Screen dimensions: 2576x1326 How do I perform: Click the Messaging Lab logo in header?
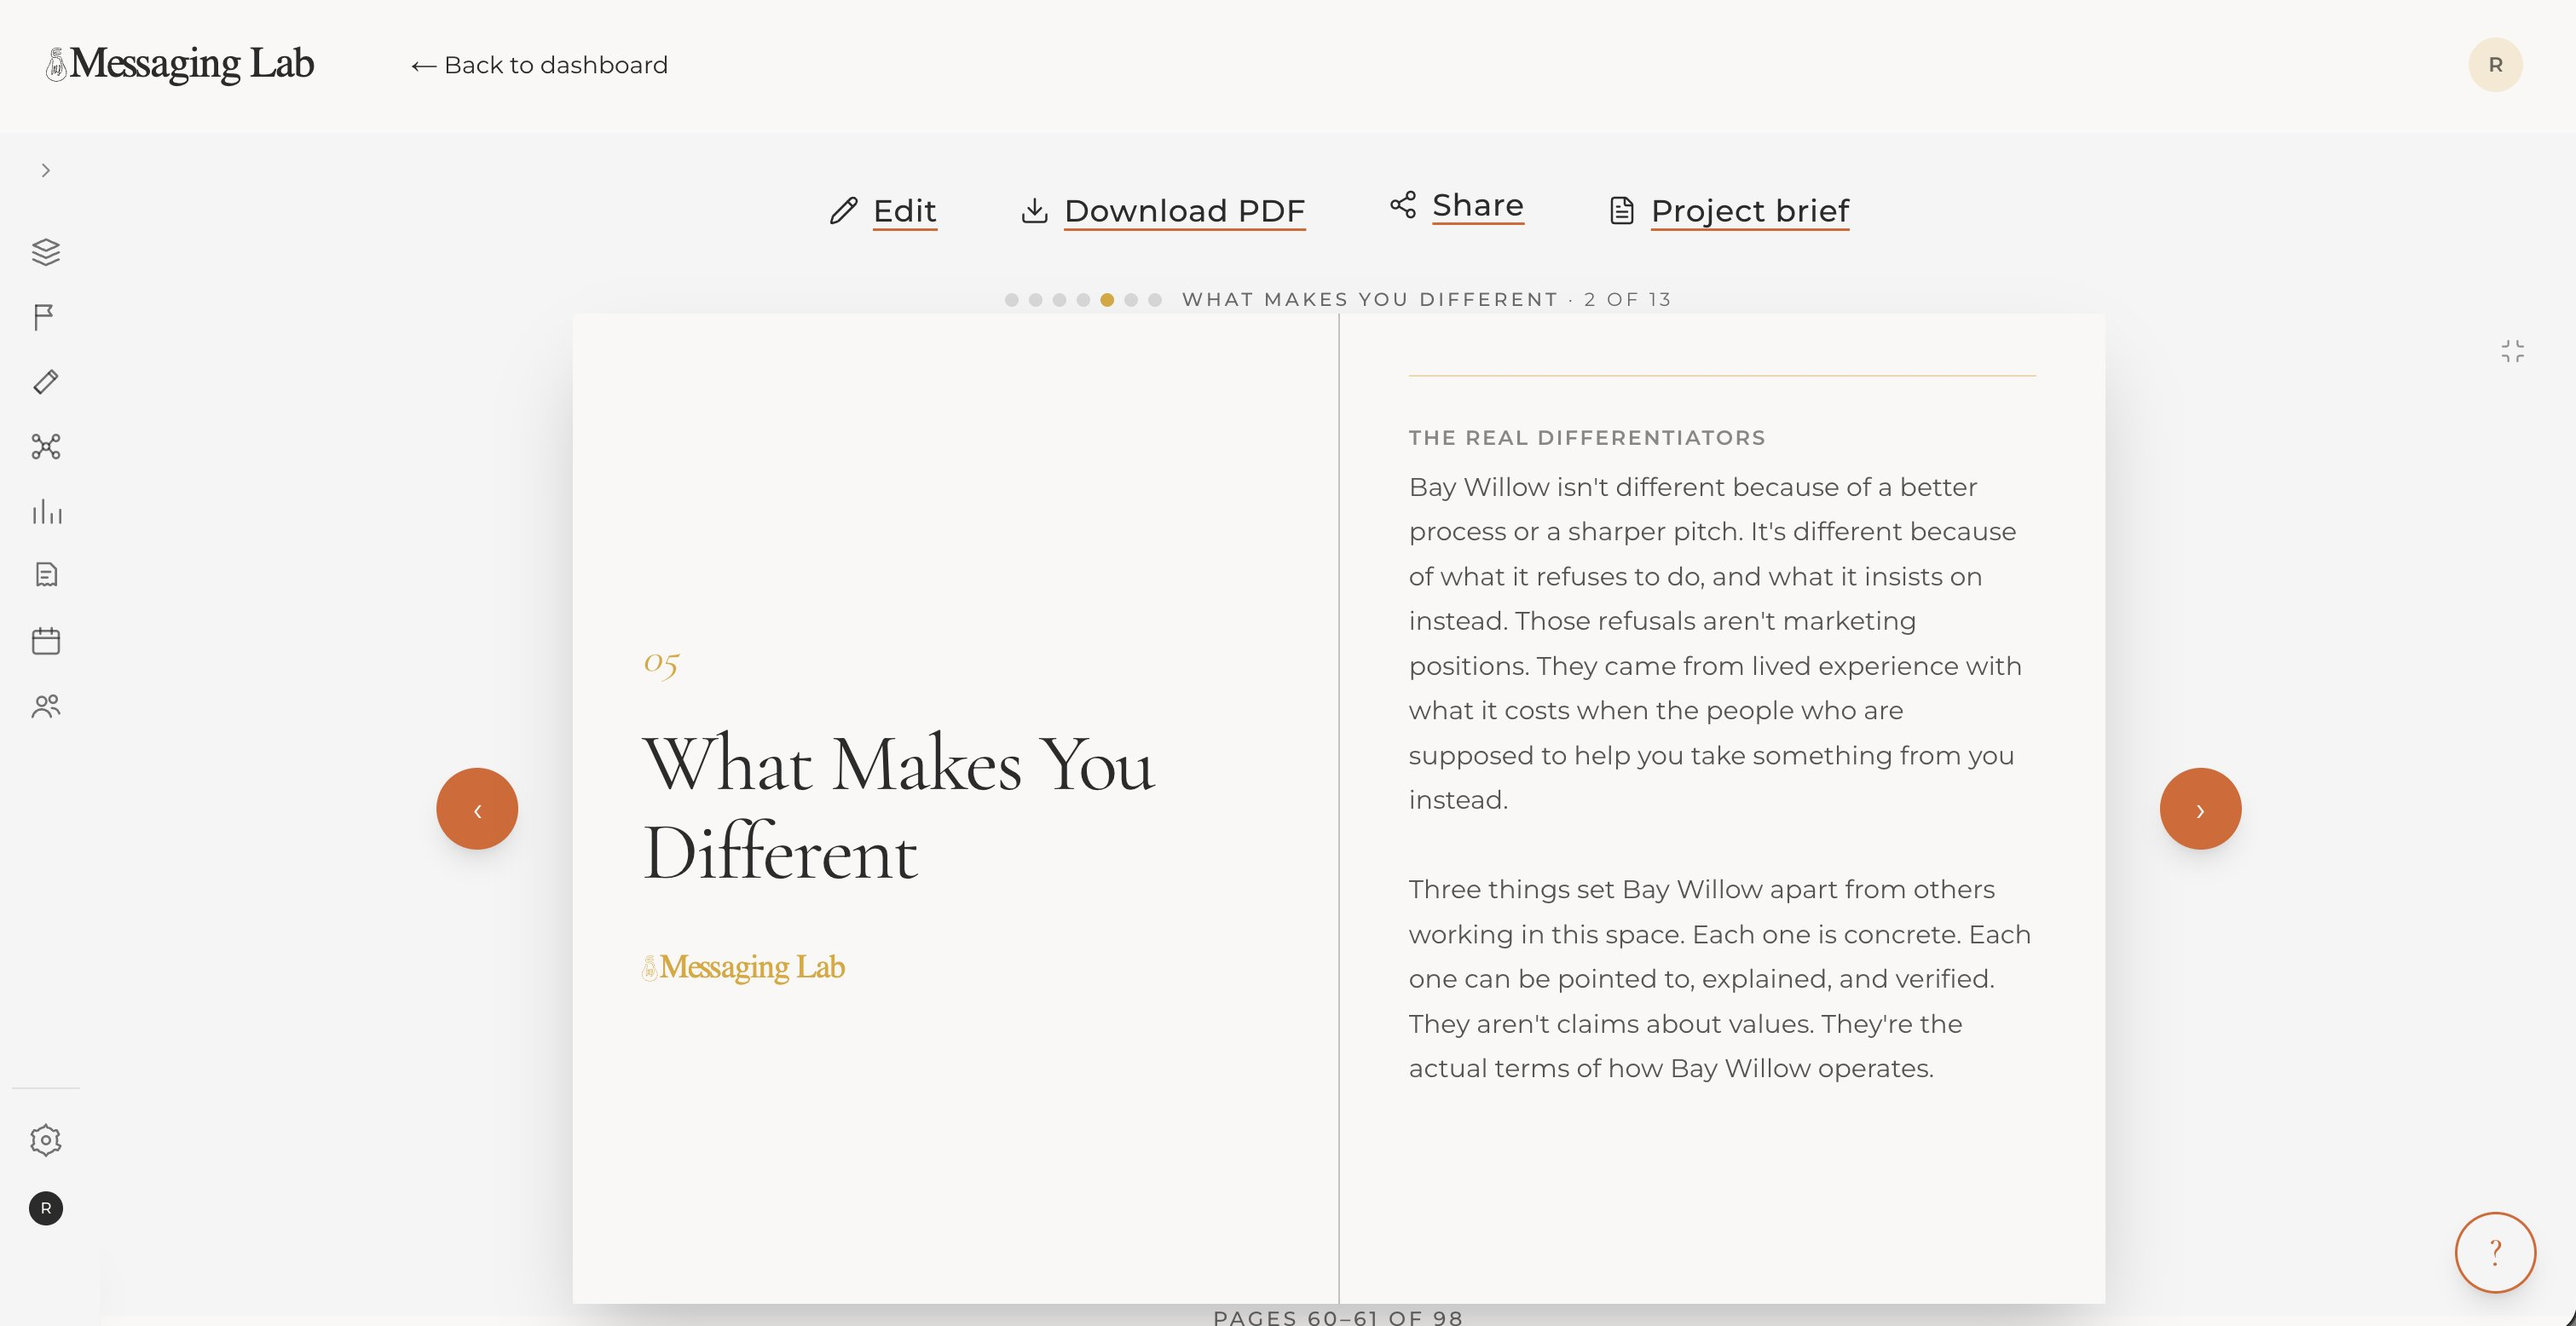(180, 64)
